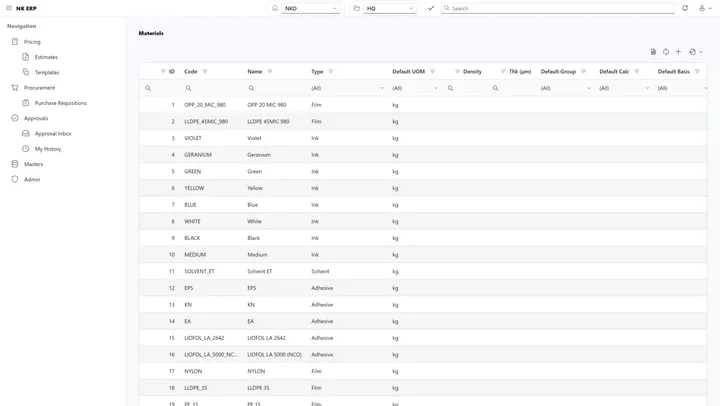
Task: Open Estimates in the navigation
Action: click(46, 57)
